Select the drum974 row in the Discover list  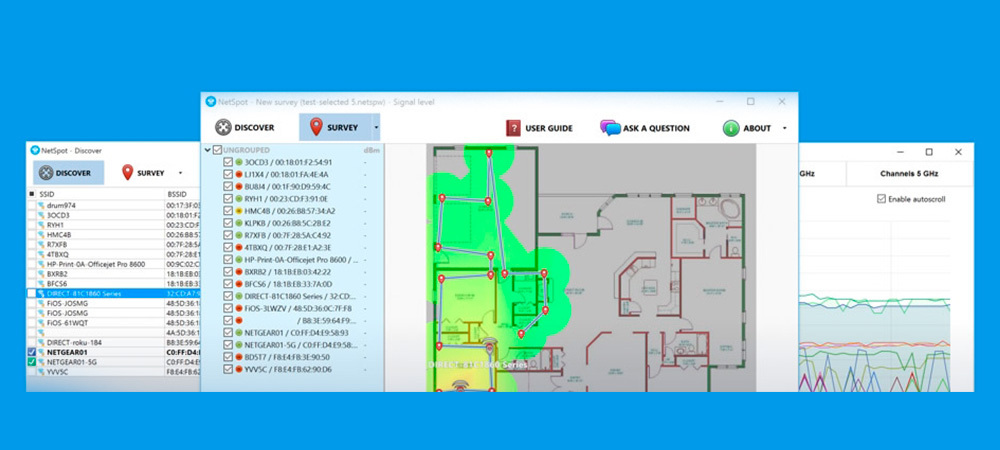(x=114, y=205)
